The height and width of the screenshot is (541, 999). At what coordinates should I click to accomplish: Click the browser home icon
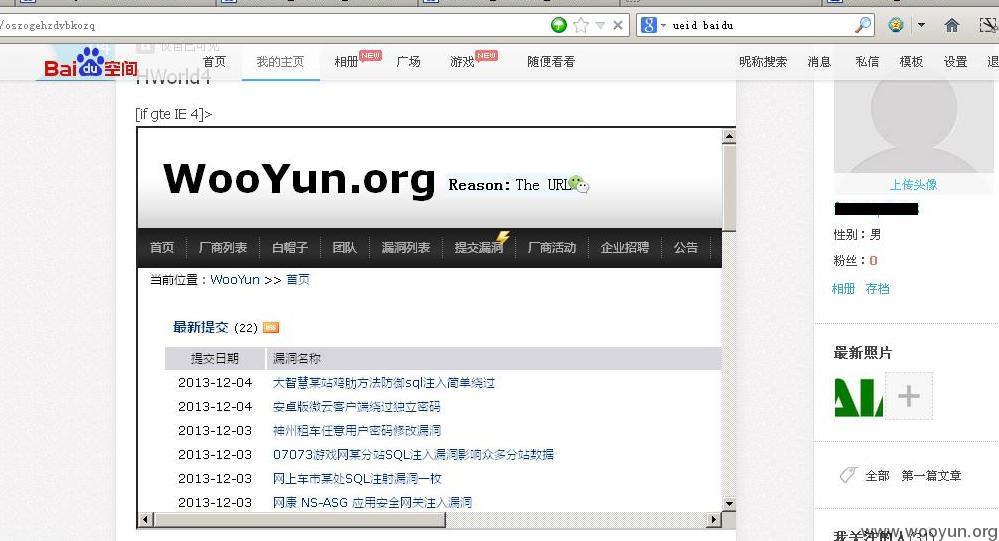tap(952, 25)
